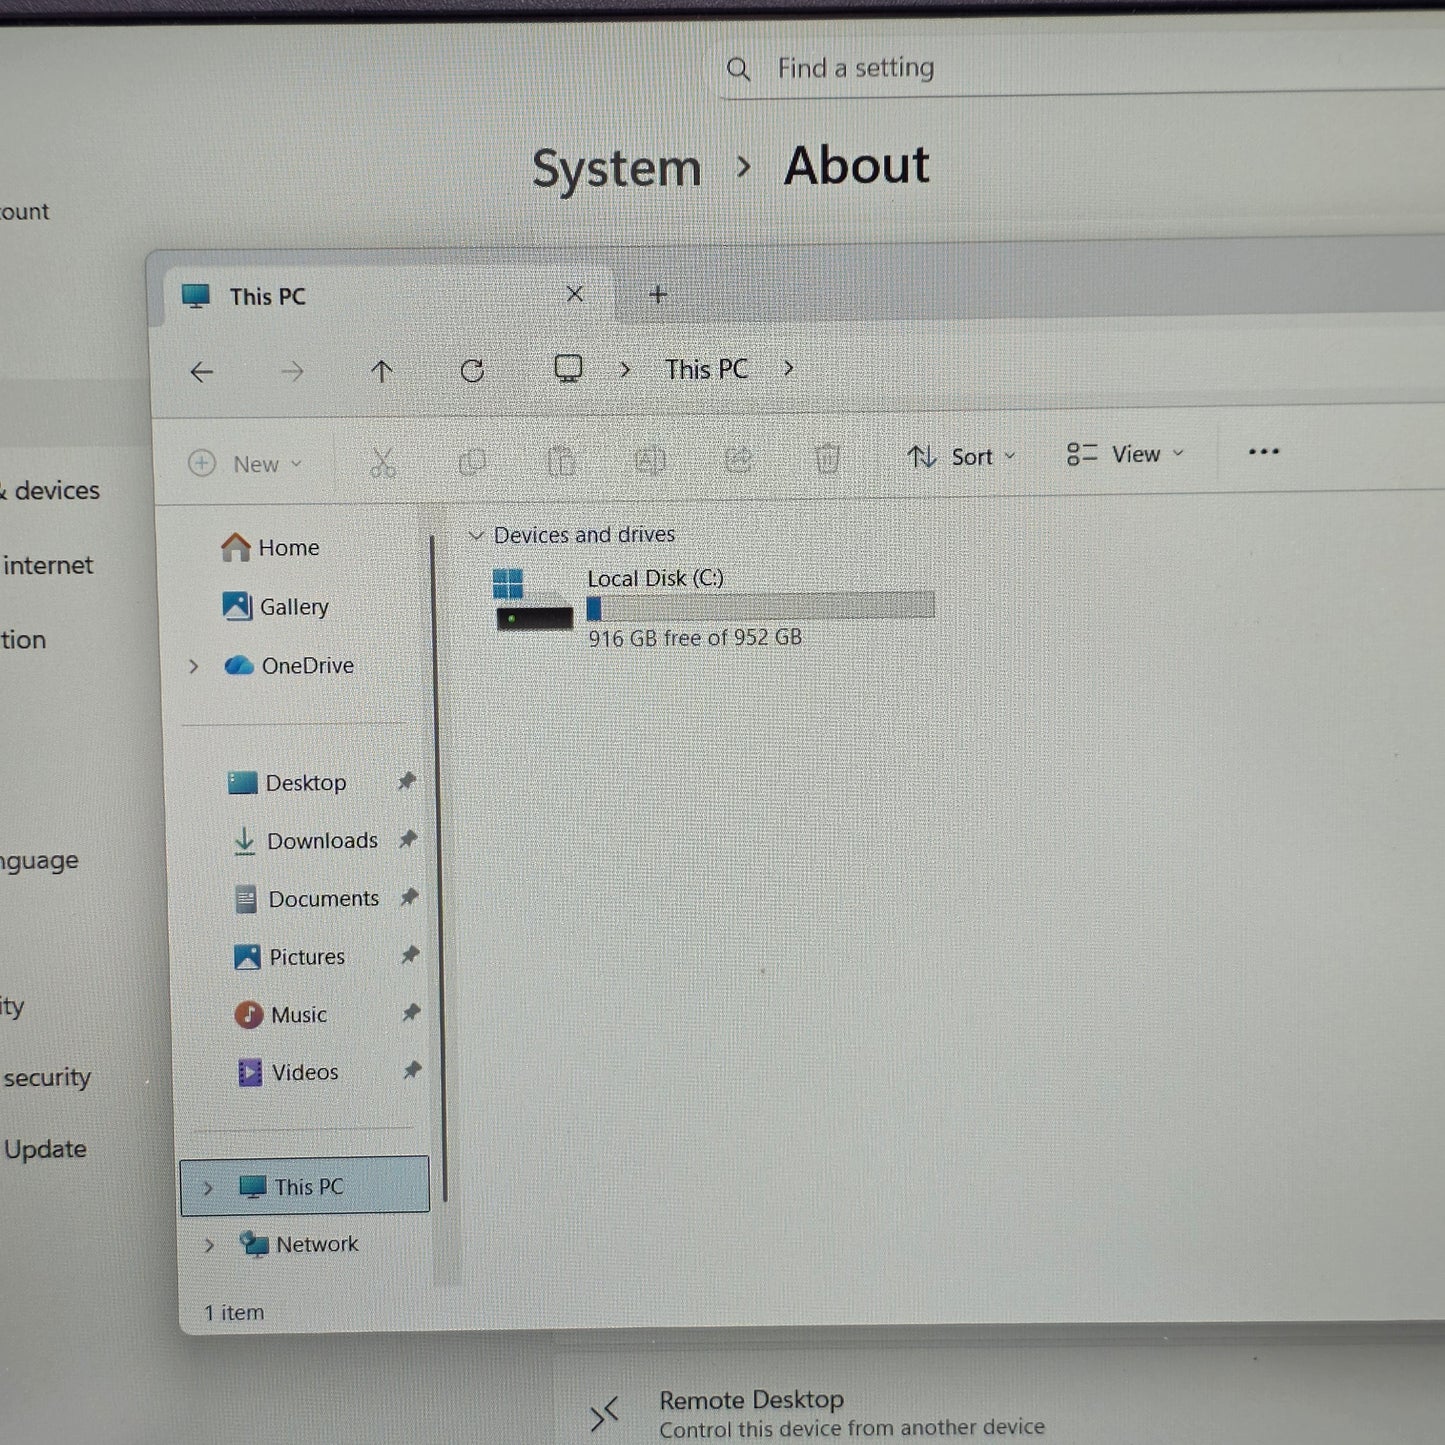The width and height of the screenshot is (1445, 1445).
Task: Open the See more three-dots menu
Action: [x=1264, y=452]
